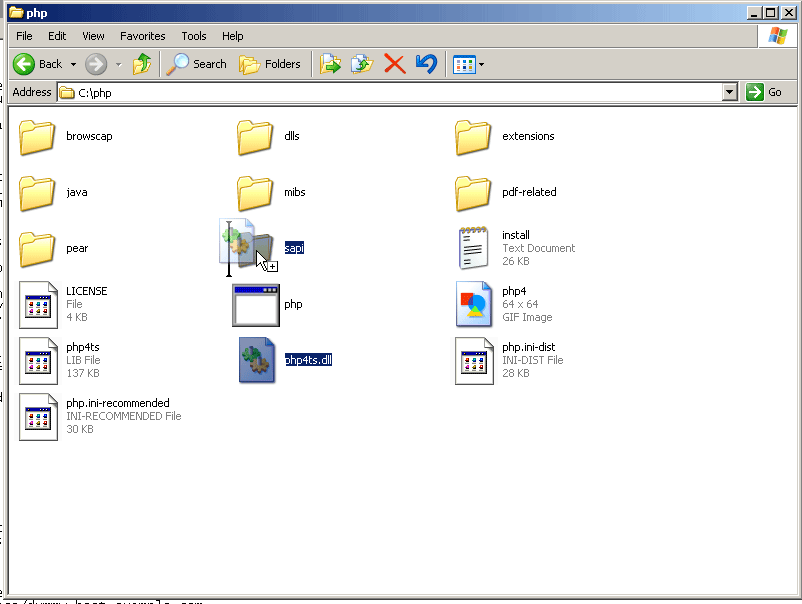This screenshot has height=604, width=802.
Task: Click the LICENSE file name
Action: [86, 291]
